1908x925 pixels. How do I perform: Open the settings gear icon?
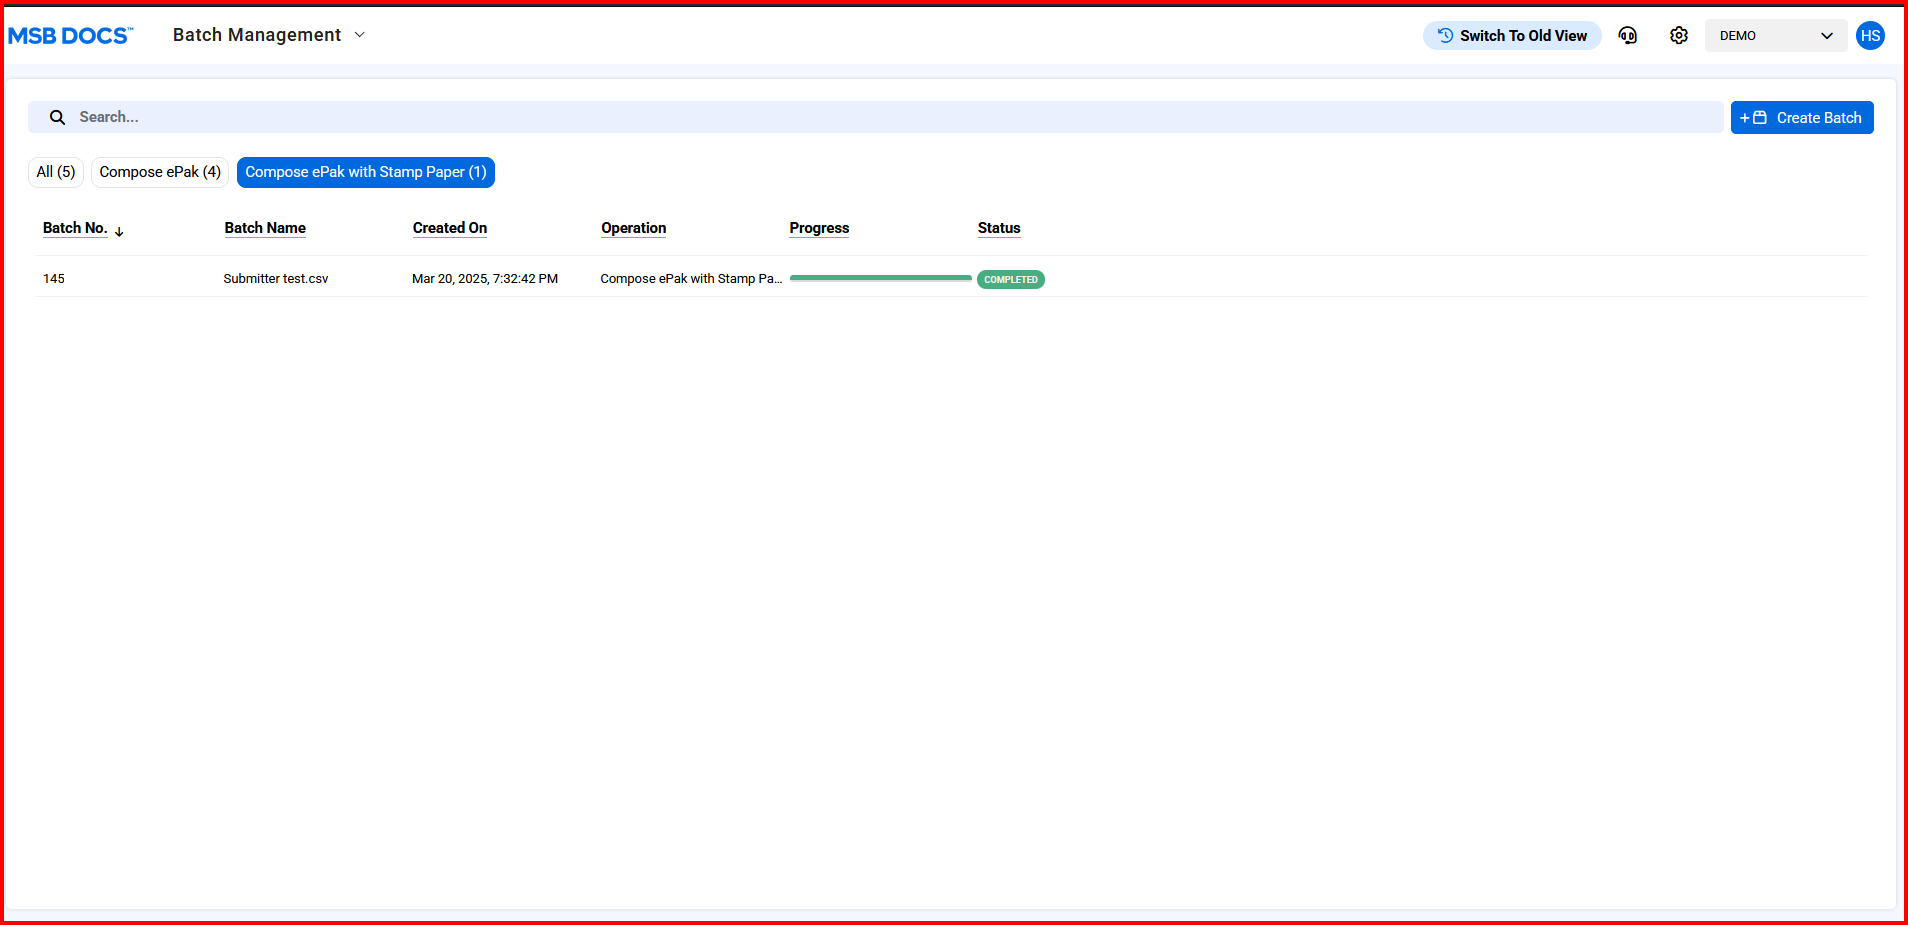pos(1678,36)
